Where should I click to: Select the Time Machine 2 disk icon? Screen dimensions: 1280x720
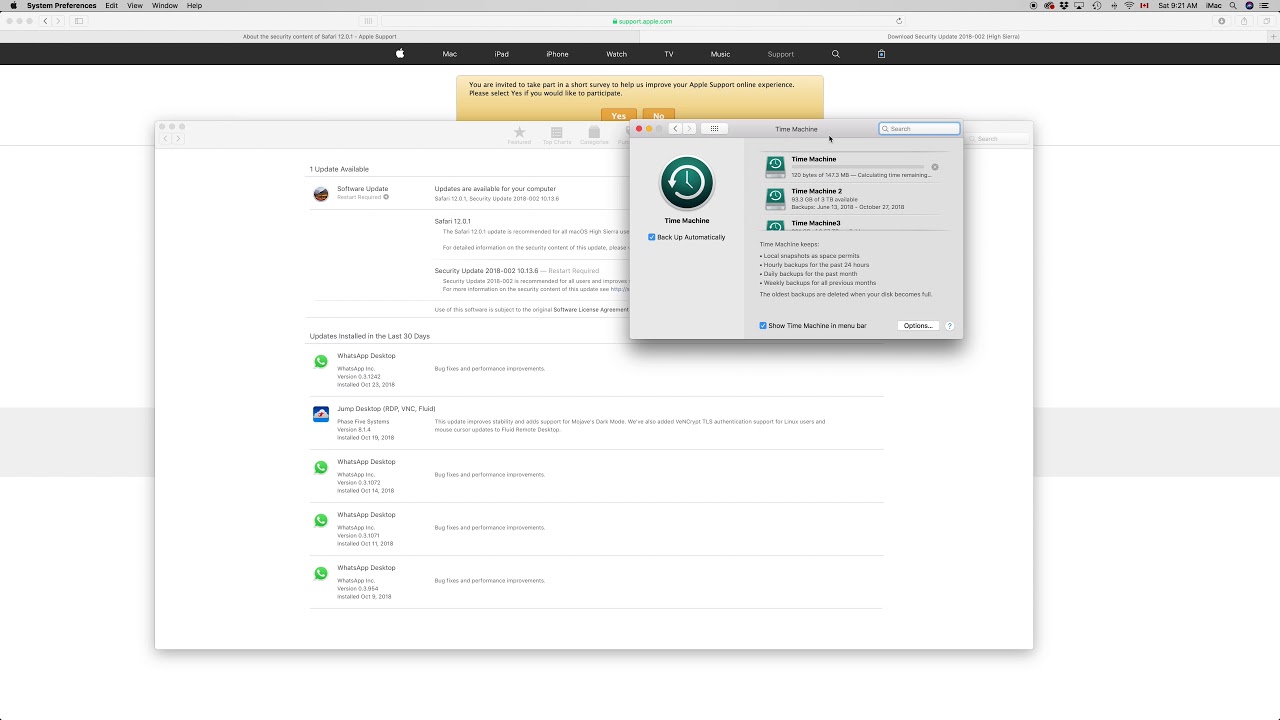(775, 198)
